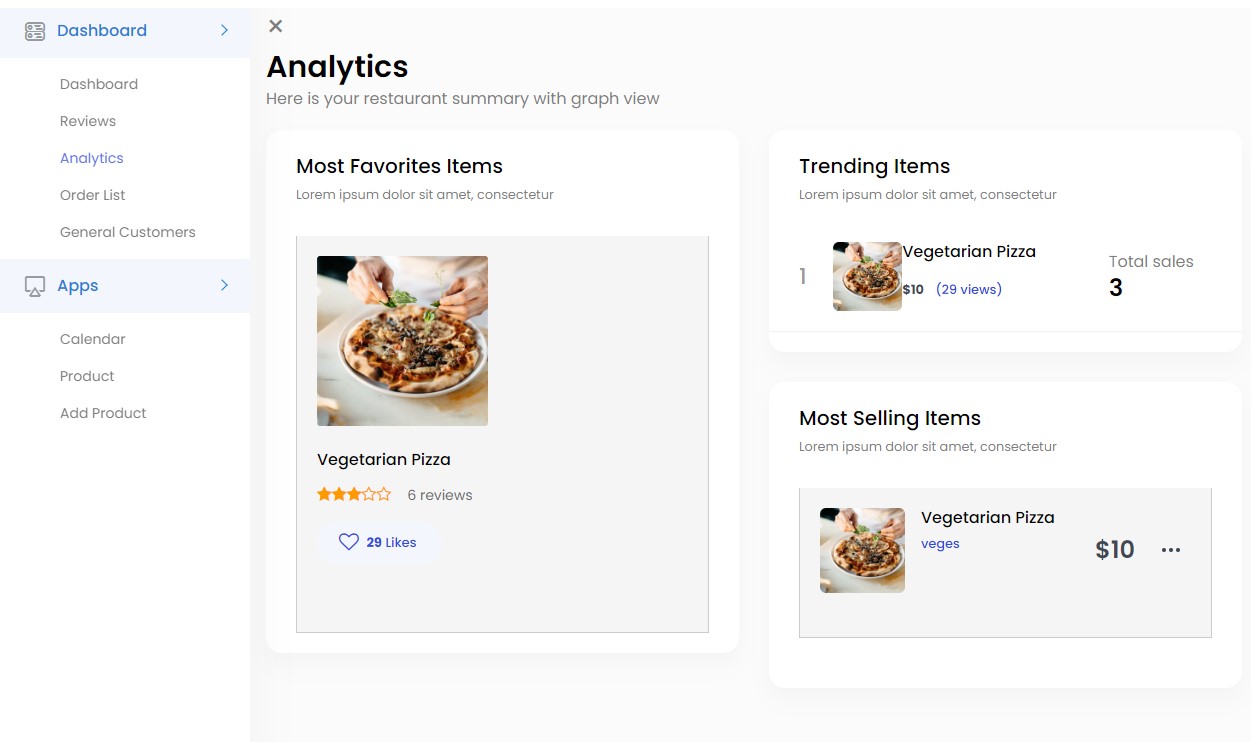Click the star rating under Vegetarian Pizza
Viewport: 1251px width, 742px height.
click(x=354, y=493)
